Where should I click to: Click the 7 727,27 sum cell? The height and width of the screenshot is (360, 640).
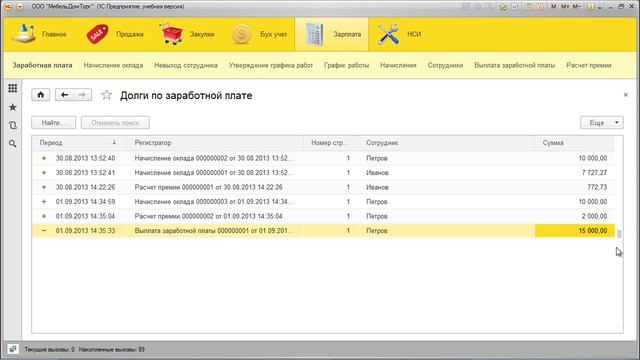[575, 173]
